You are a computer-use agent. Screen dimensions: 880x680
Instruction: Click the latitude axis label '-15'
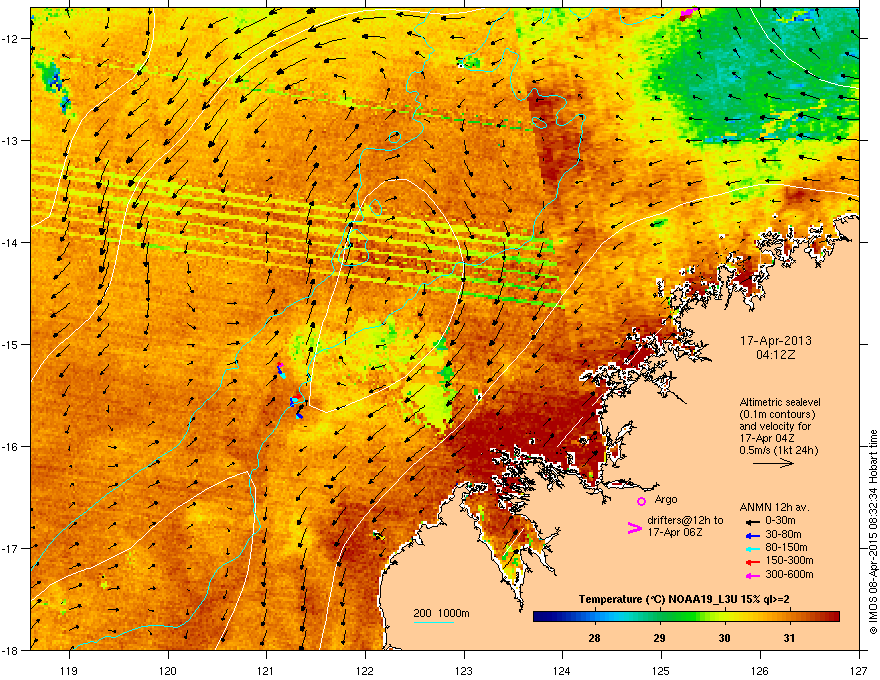click(x=11, y=344)
